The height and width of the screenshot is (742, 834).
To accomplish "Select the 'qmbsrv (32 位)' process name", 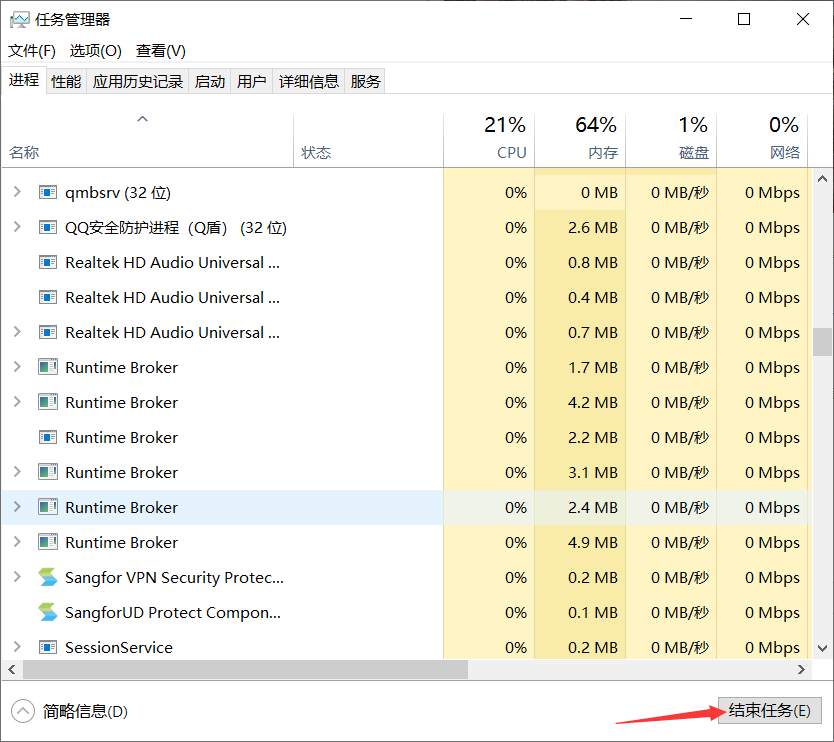I will pos(118,193).
